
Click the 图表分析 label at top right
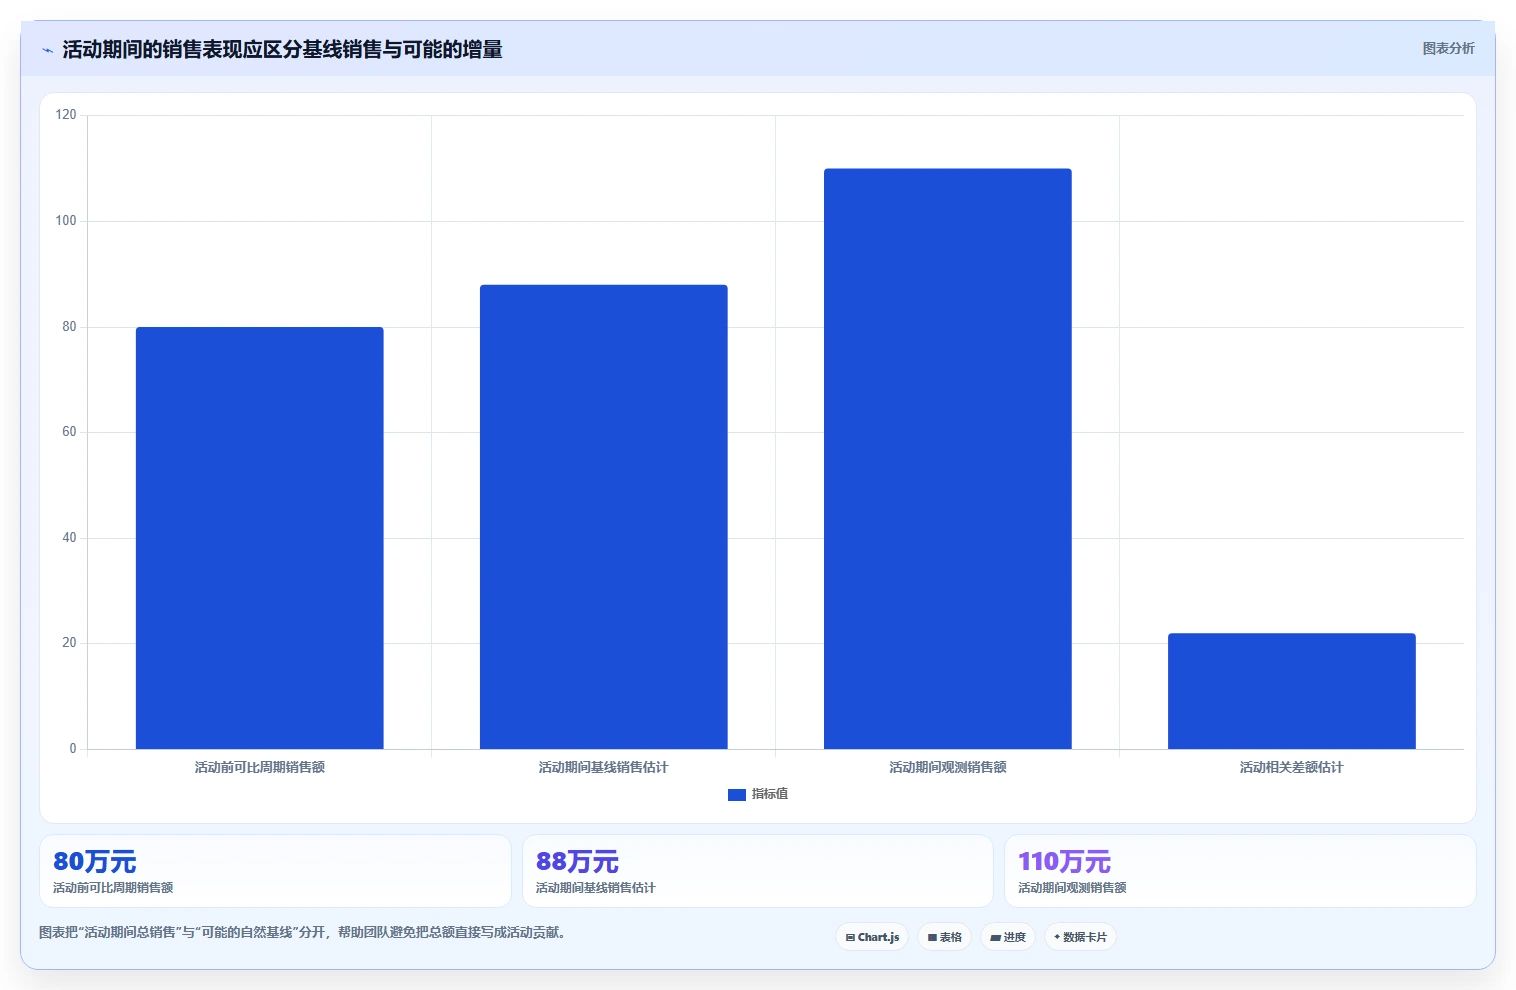tap(1448, 48)
